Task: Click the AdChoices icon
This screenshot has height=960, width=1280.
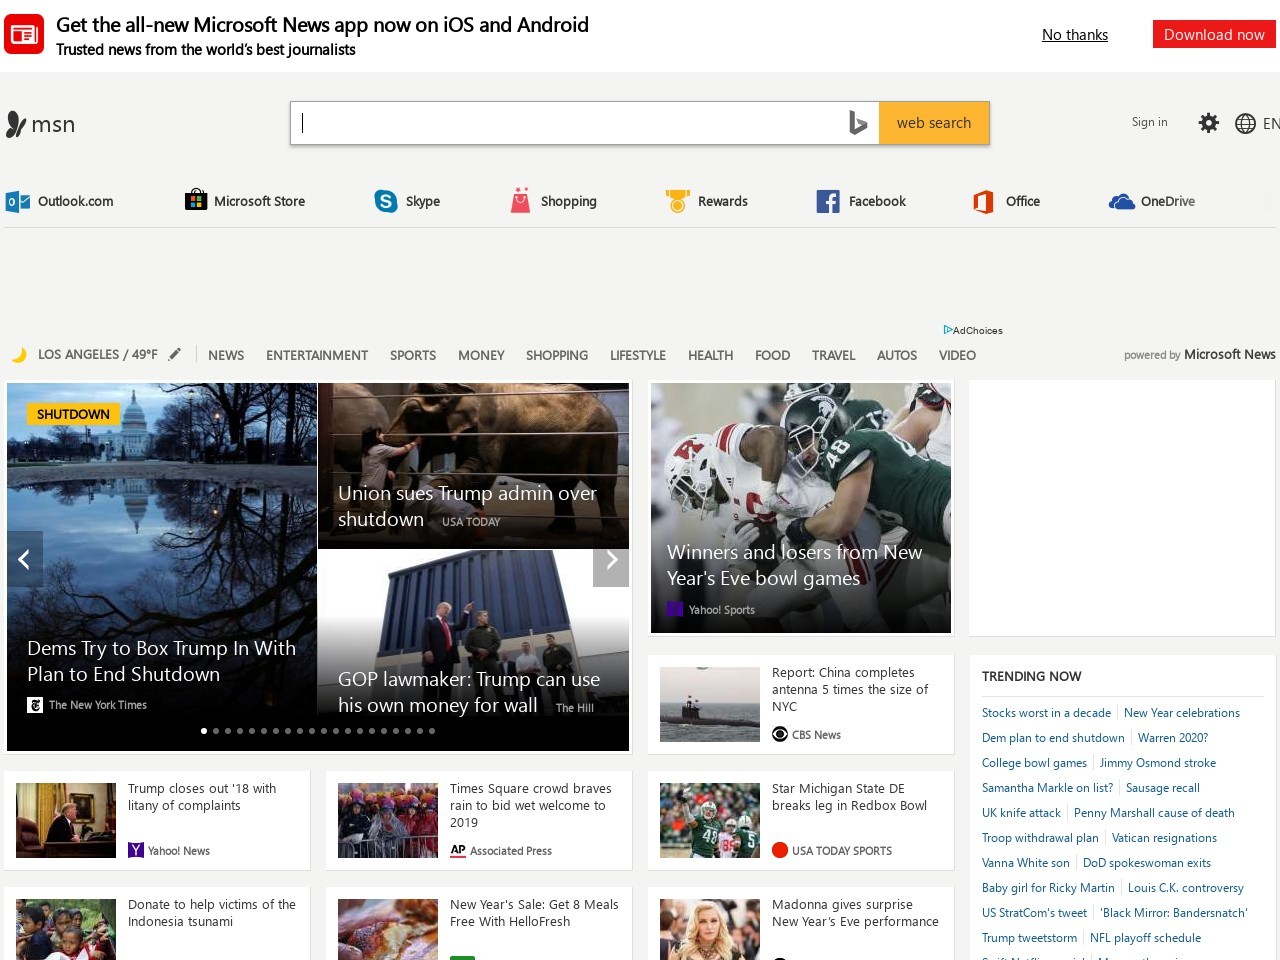Action: coord(947,330)
